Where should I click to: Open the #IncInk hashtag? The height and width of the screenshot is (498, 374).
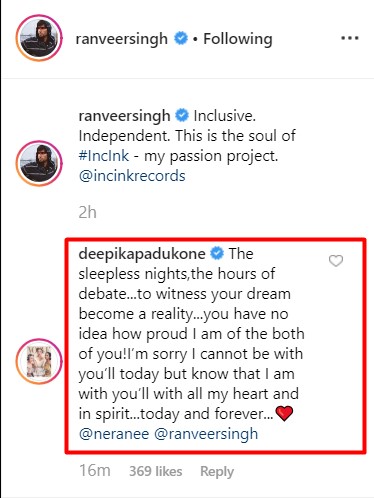104,156
